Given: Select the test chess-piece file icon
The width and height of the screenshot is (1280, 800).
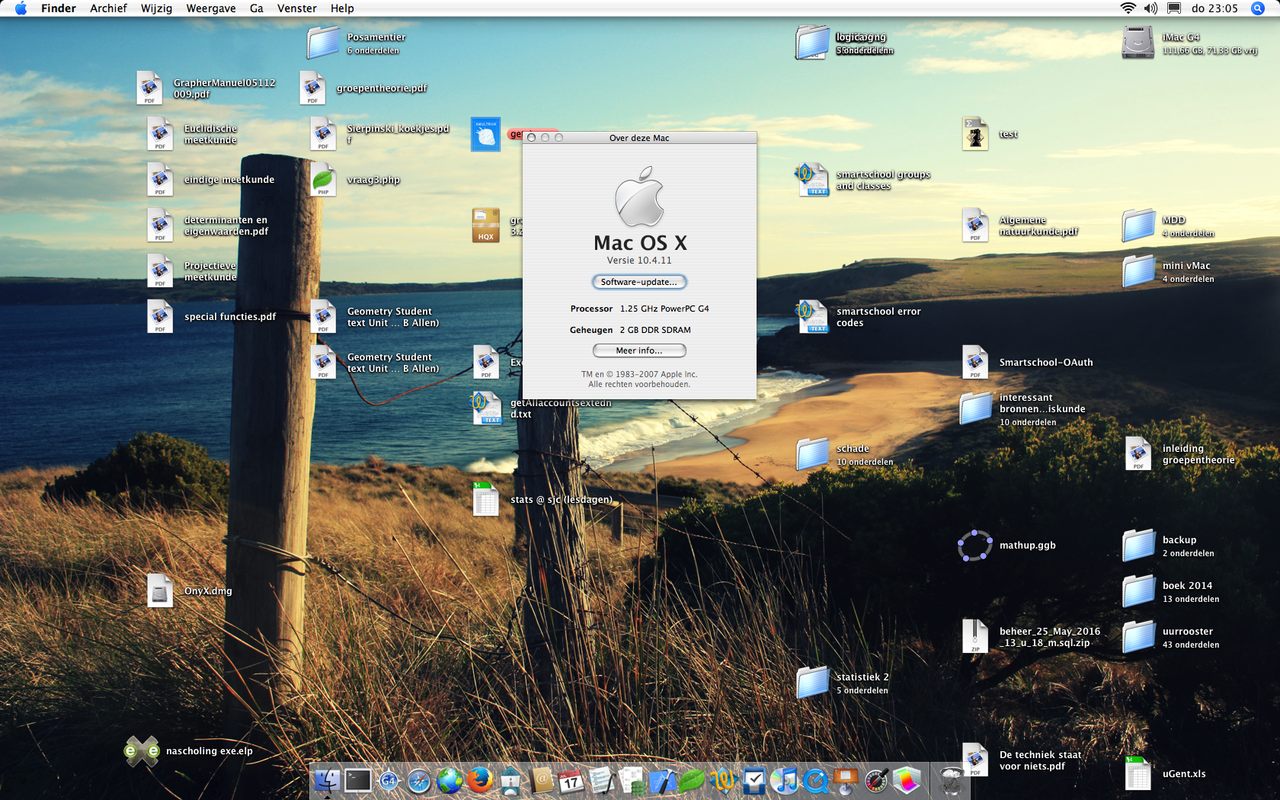Looking at the screenshot, I should coord(975,134).
